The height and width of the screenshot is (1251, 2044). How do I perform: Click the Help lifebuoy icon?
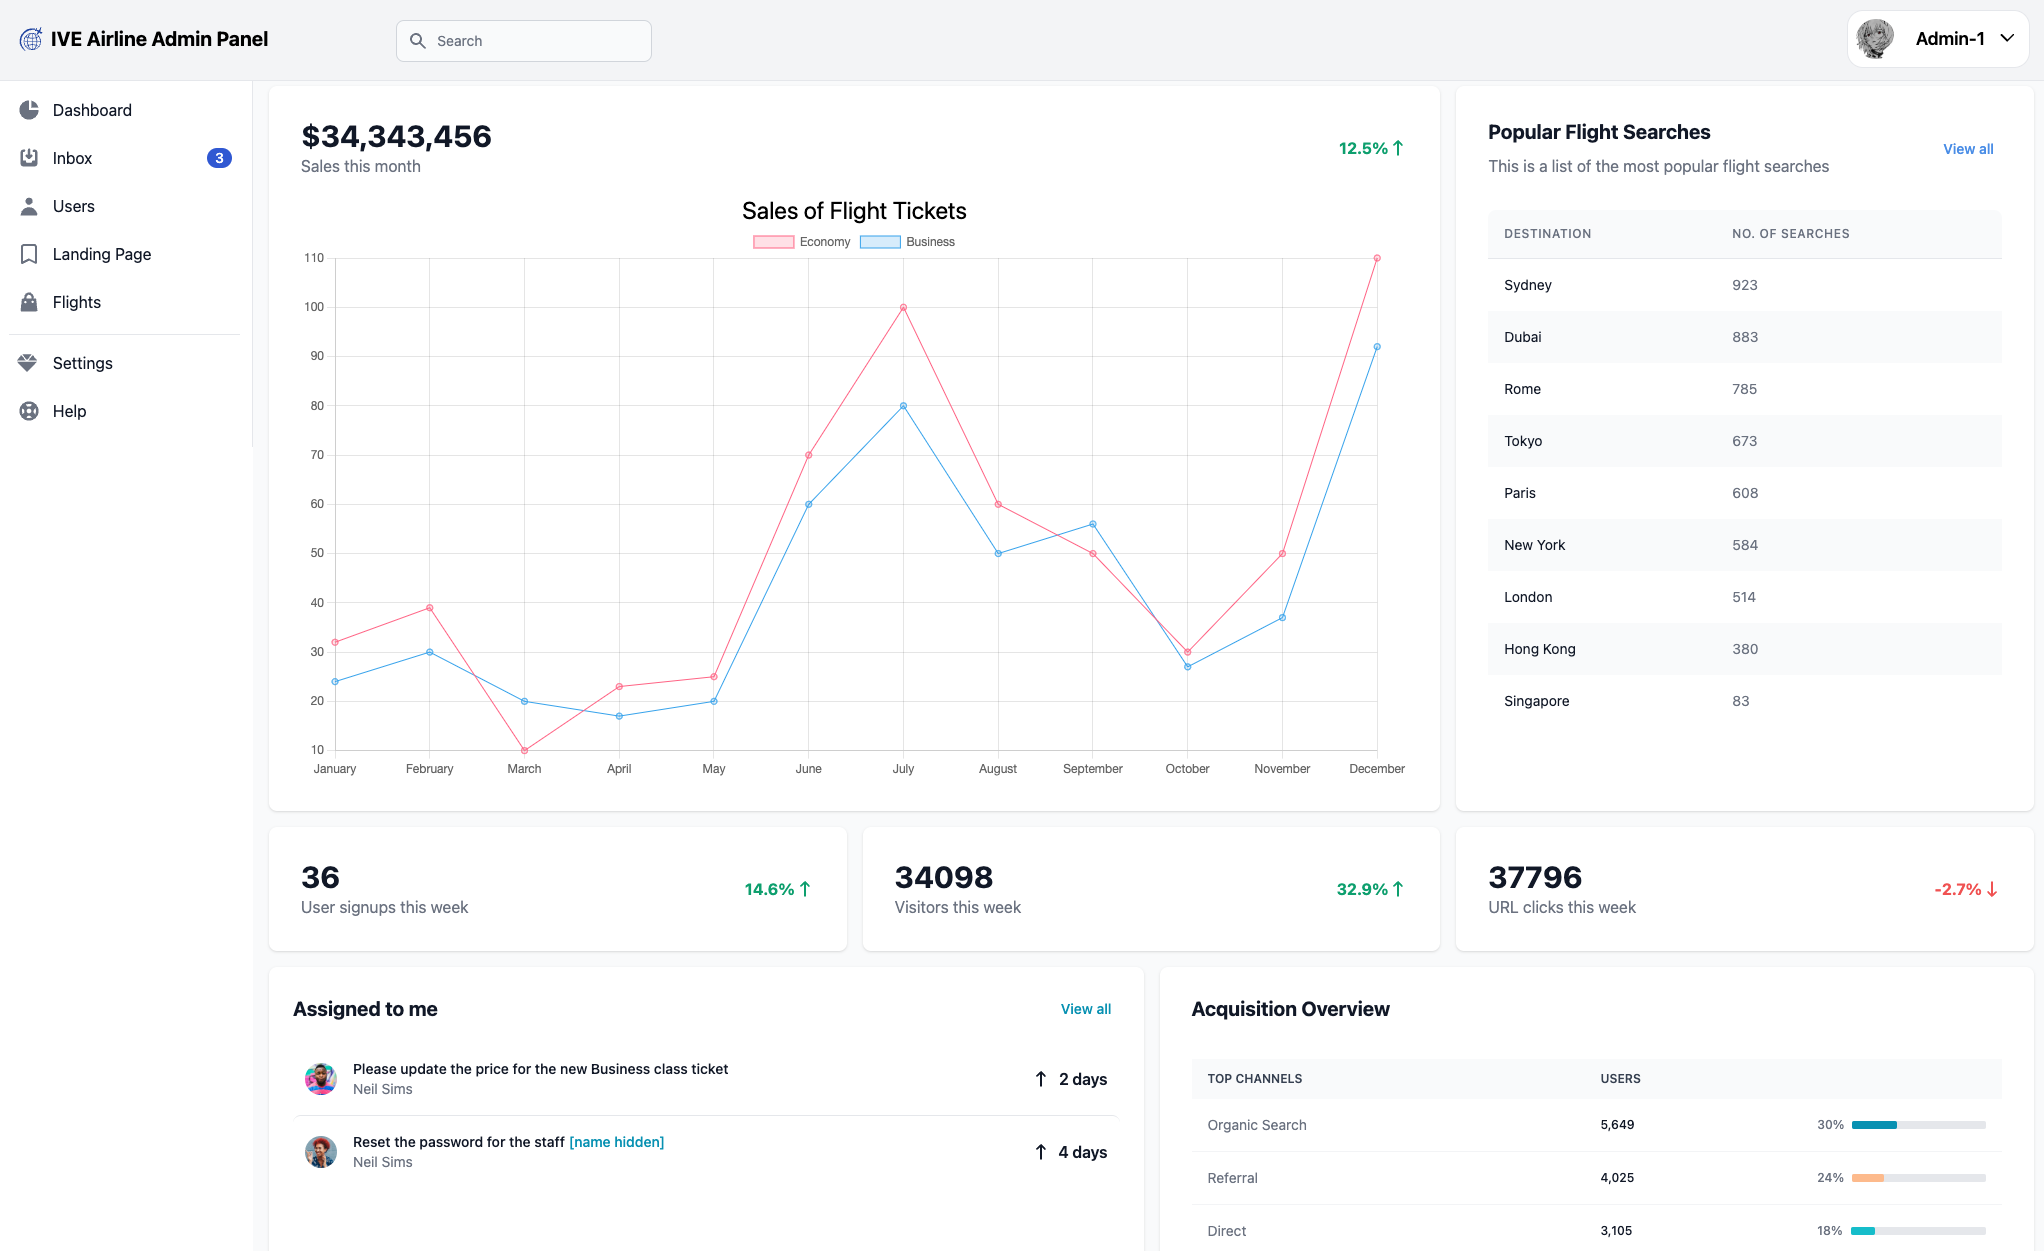29,411
